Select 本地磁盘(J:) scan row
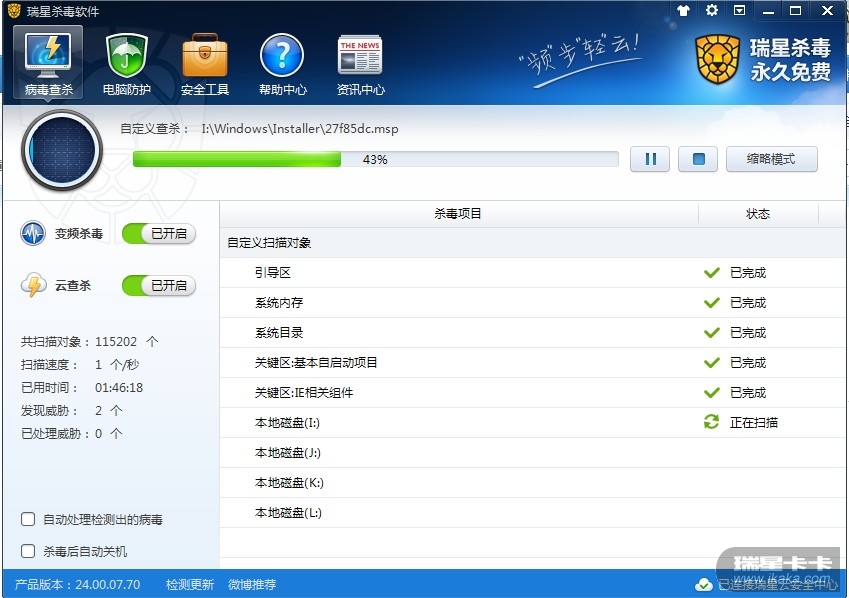The image size is (849, 598). [x=532, y=452]
